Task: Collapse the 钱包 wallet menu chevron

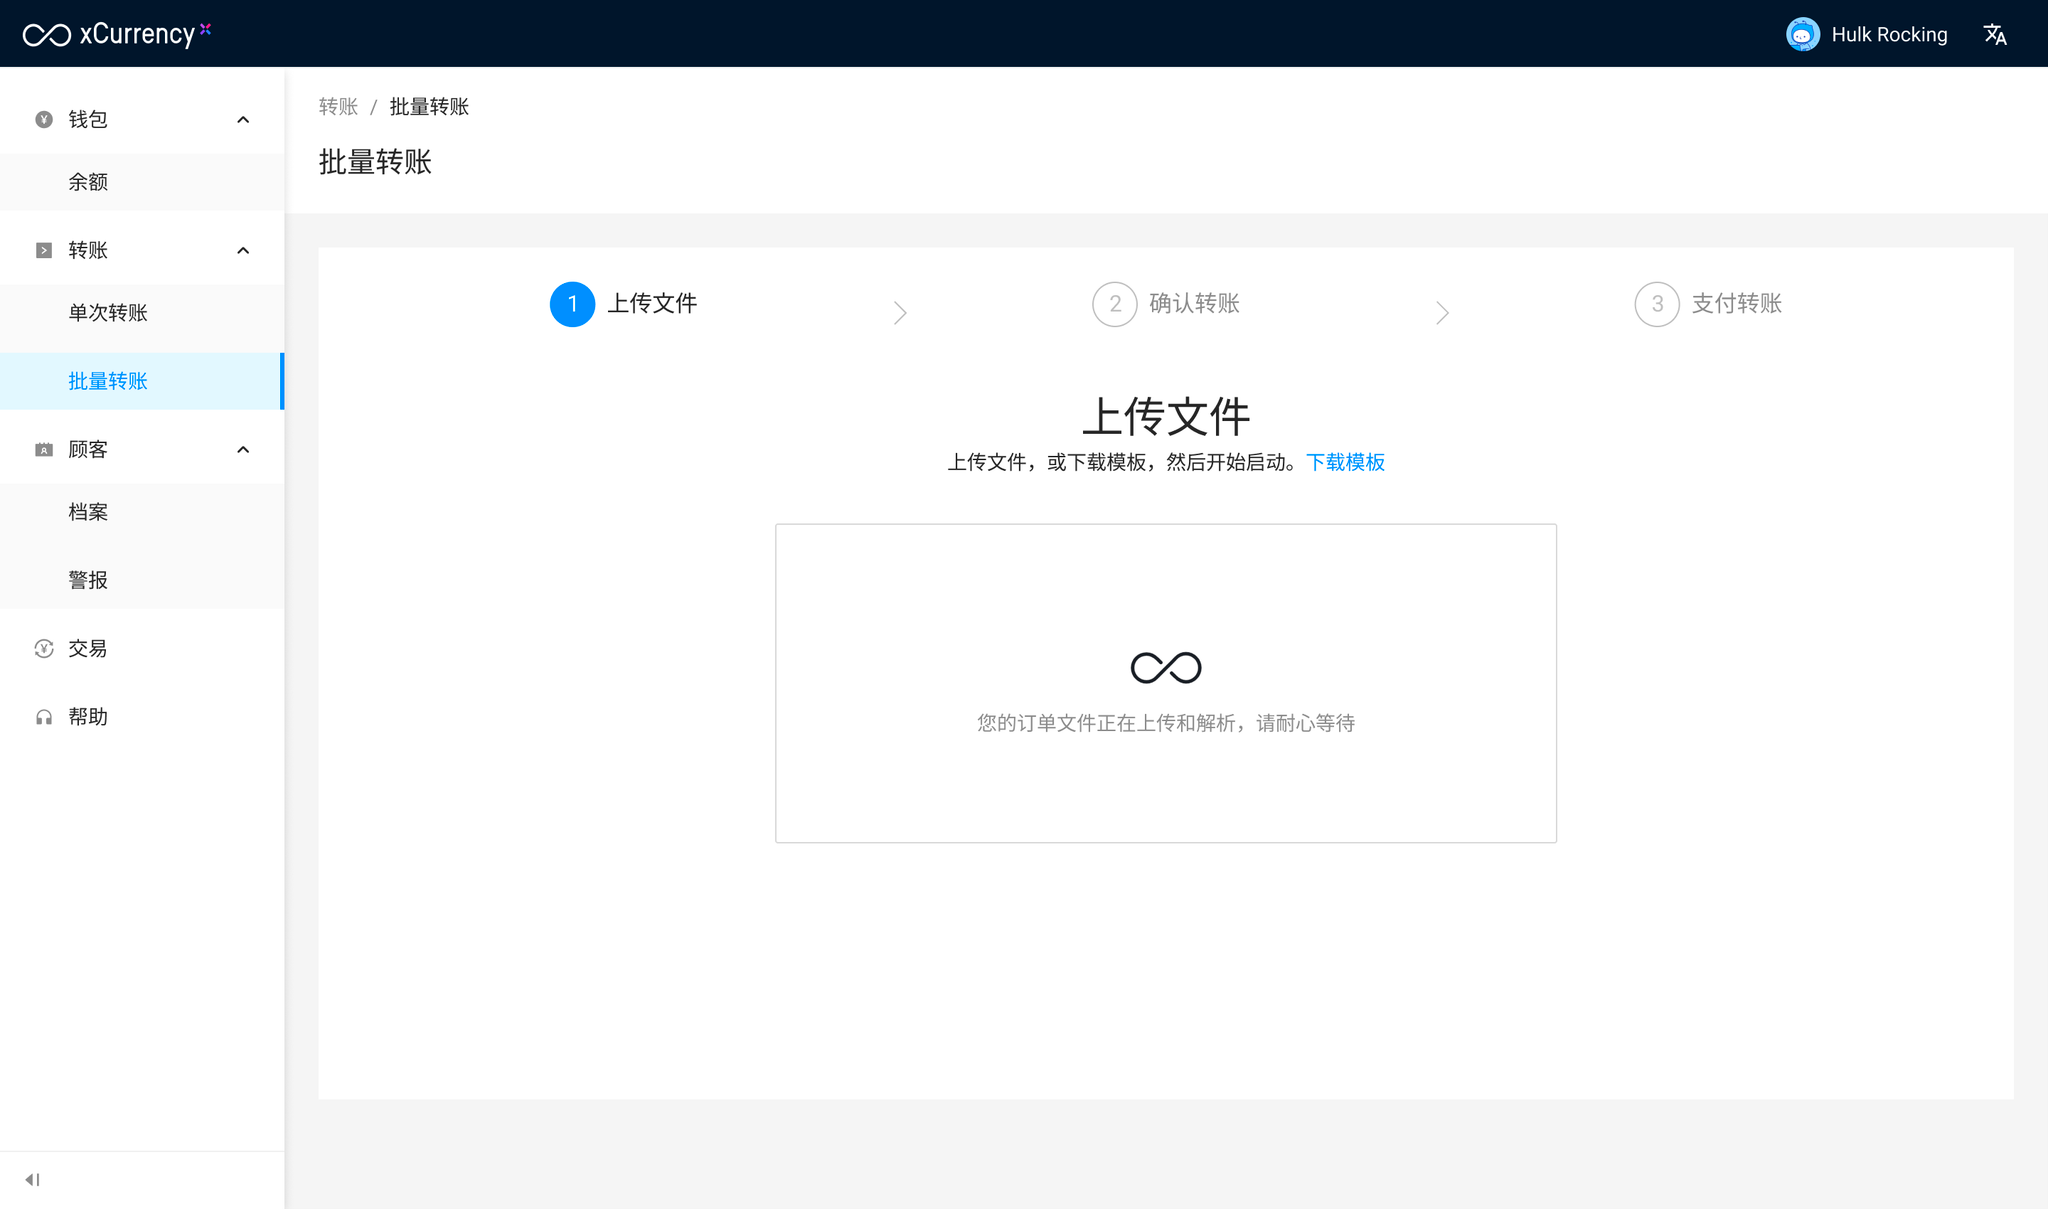Action: (x=243, y=120)
